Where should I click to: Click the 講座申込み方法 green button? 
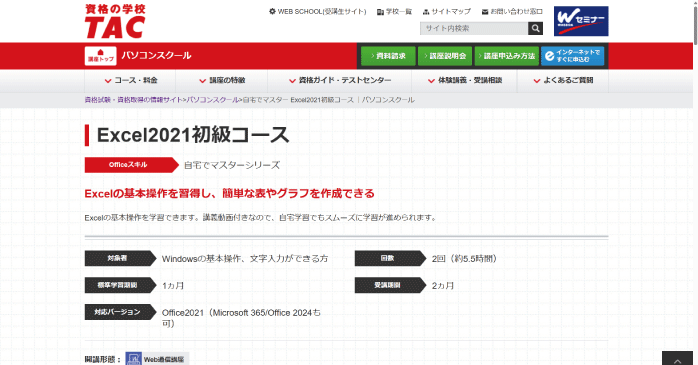coord(507,56)
